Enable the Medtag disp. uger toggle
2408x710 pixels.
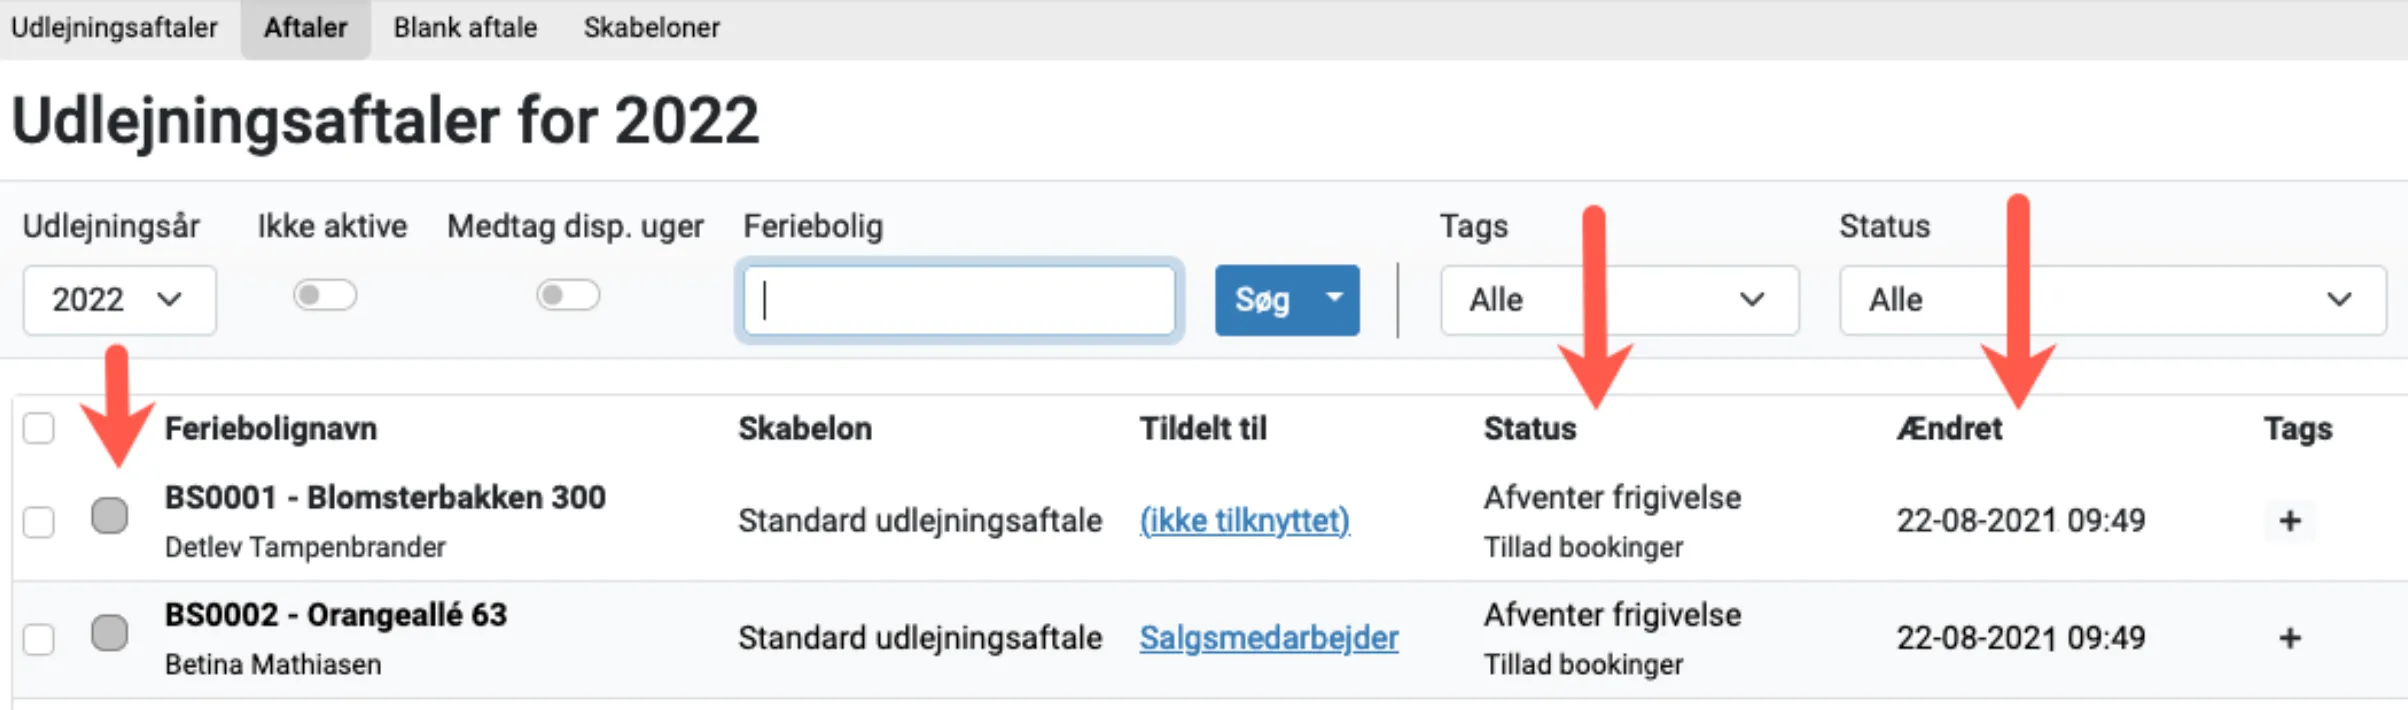(x=568, y=295)
